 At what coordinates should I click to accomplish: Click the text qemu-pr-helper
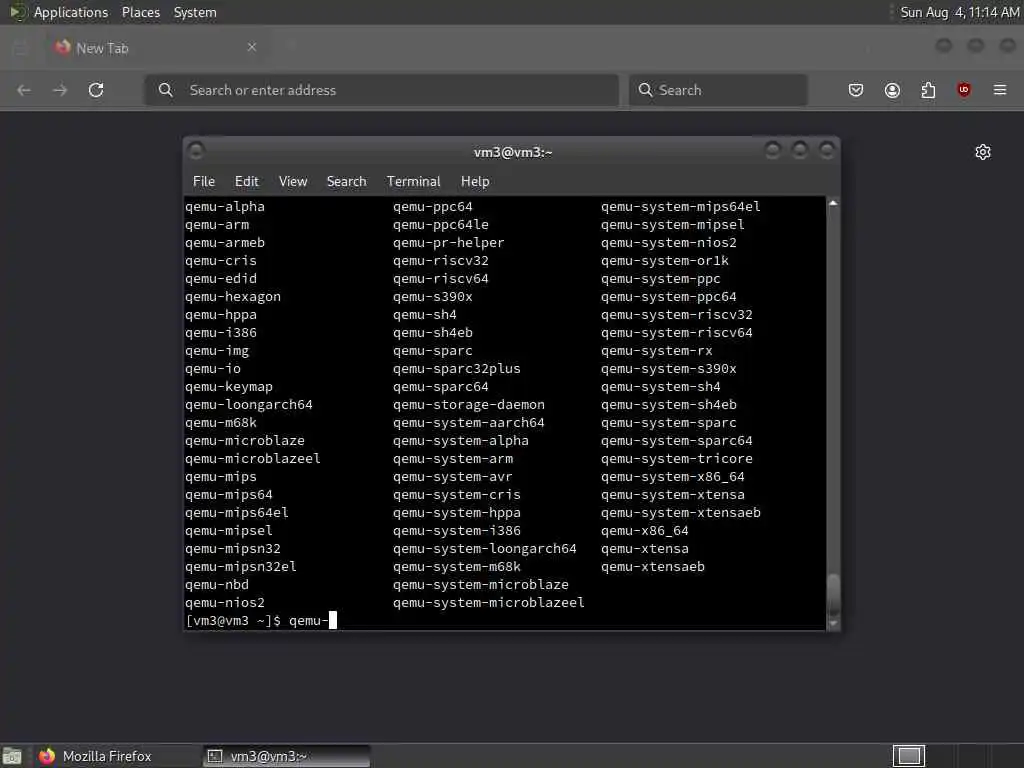[x=449, y=242]
